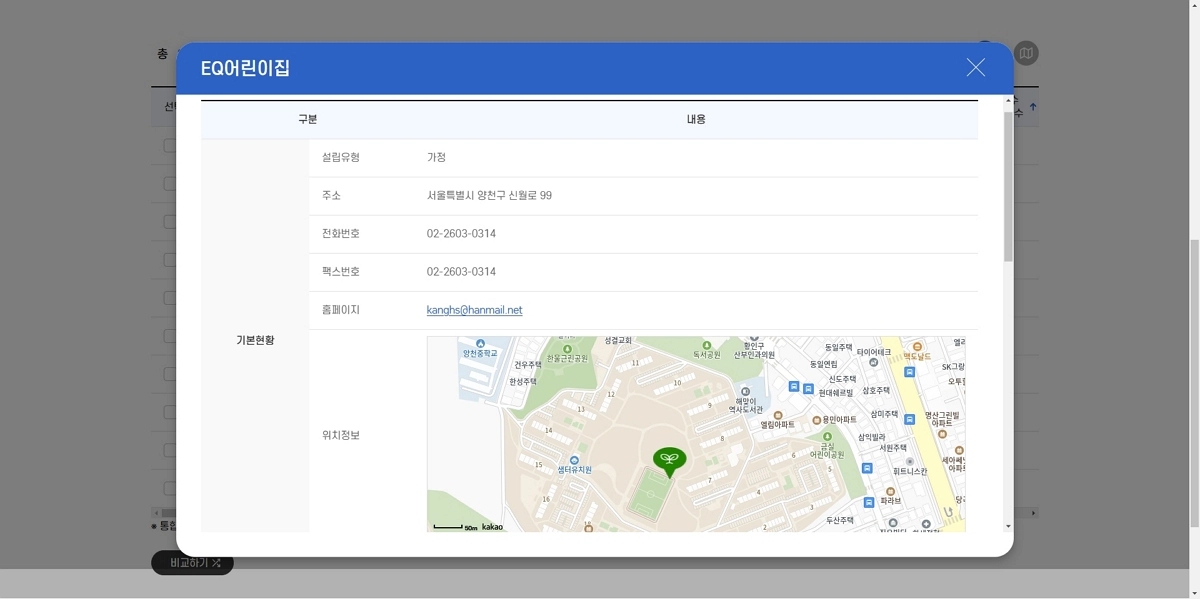
Task: Click the 해맞이역사도서관 library icon
Action: pos(745,391)
